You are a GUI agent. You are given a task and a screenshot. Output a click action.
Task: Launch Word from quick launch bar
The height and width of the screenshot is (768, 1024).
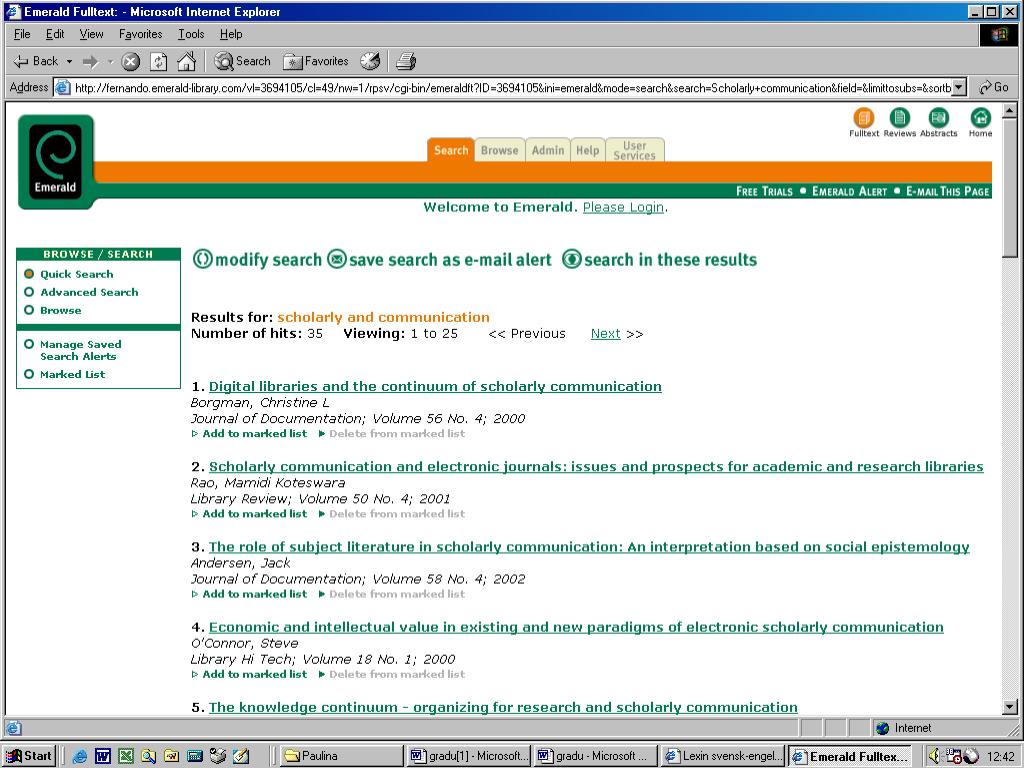[x=103, y=756]
